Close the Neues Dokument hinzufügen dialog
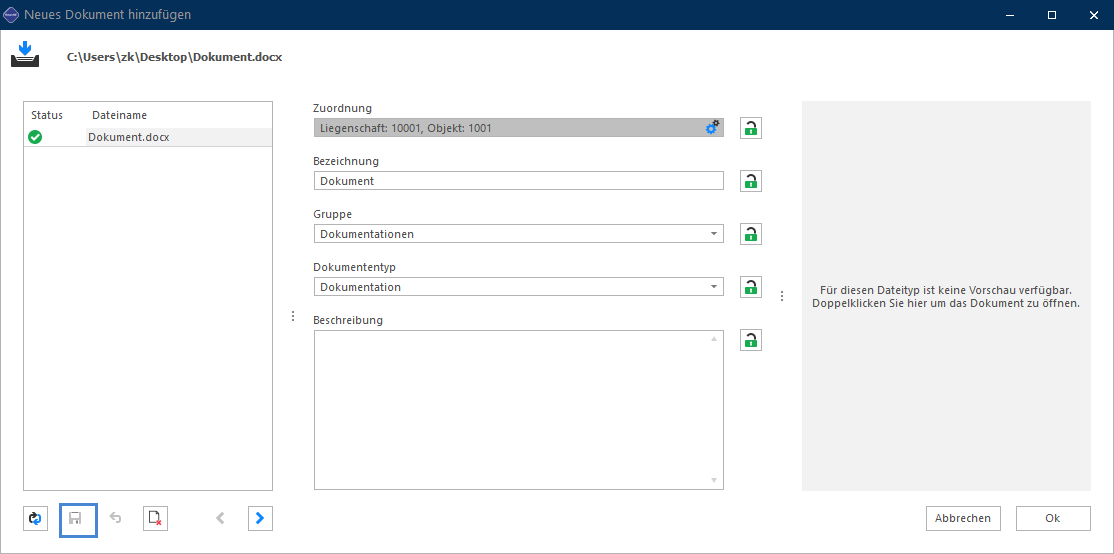1114x554 pixels. [x=1093, y=15]
